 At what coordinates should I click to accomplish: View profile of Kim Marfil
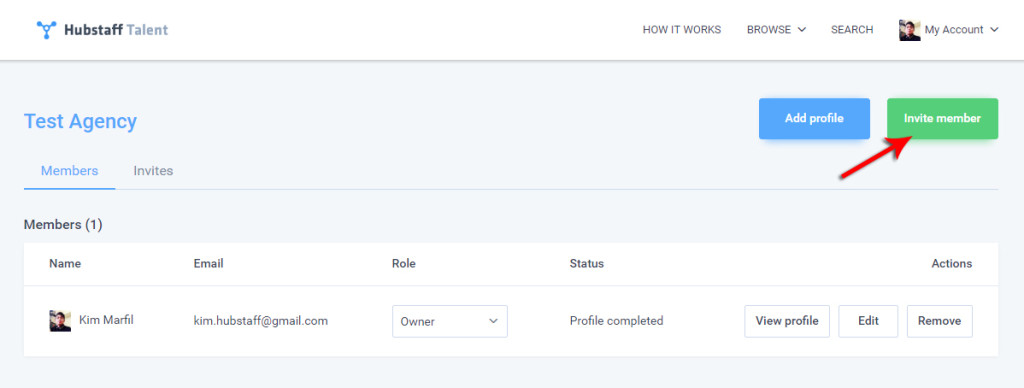click(787, 321)
